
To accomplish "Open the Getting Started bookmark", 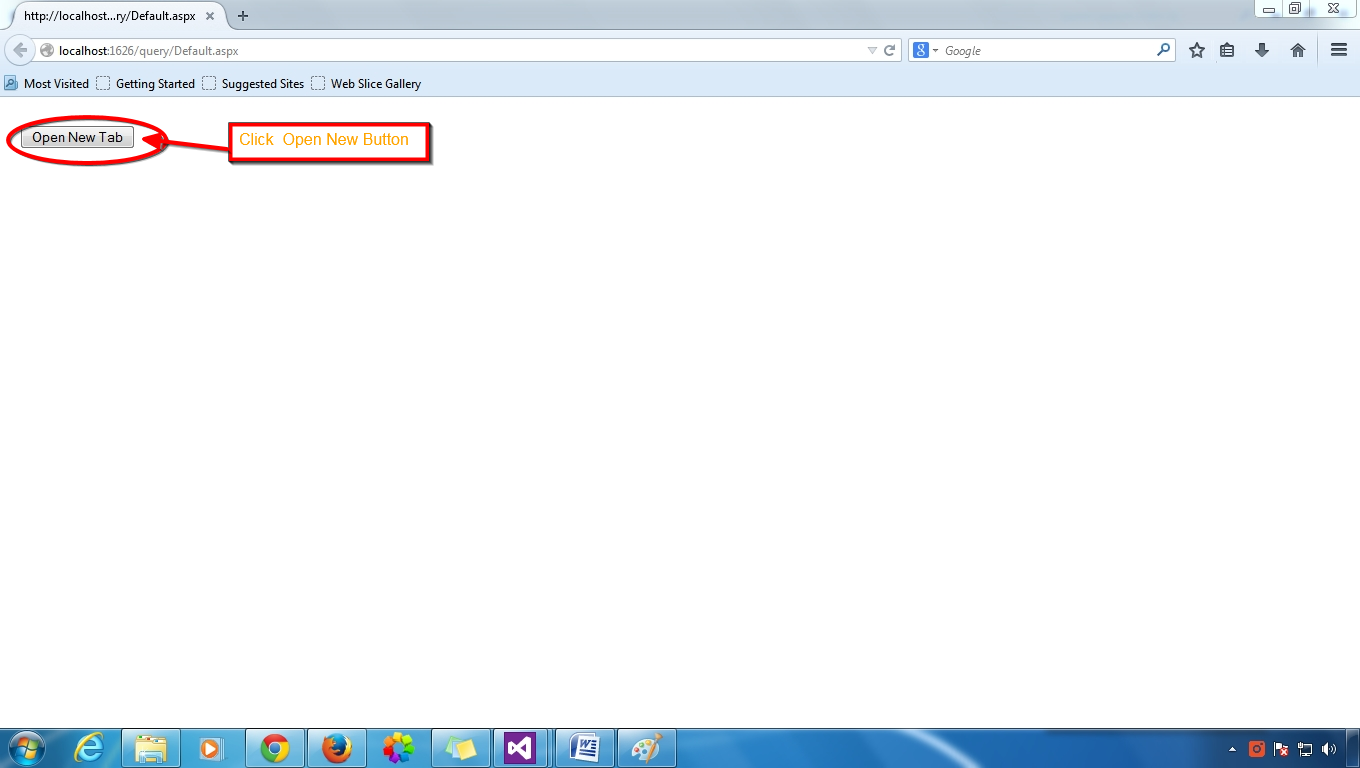I will pos(146,84).
